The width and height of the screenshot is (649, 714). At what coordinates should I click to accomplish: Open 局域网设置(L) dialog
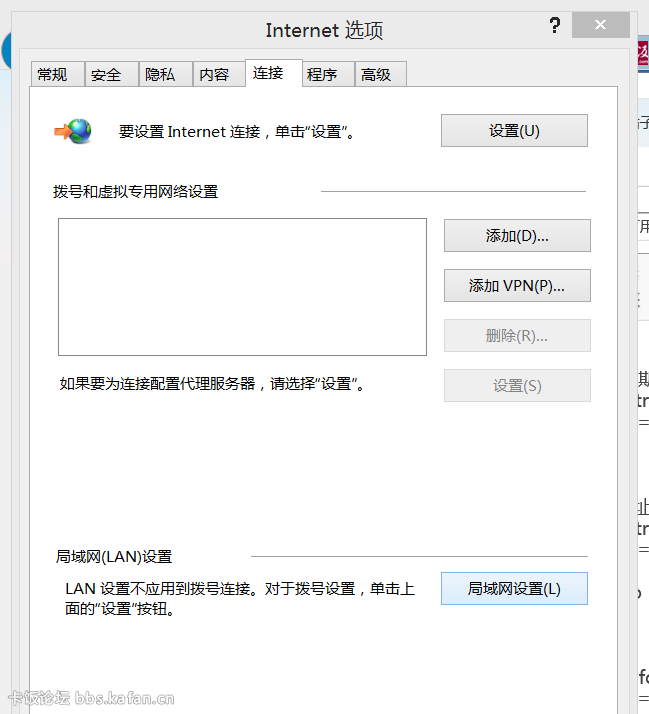pos(514,588)
